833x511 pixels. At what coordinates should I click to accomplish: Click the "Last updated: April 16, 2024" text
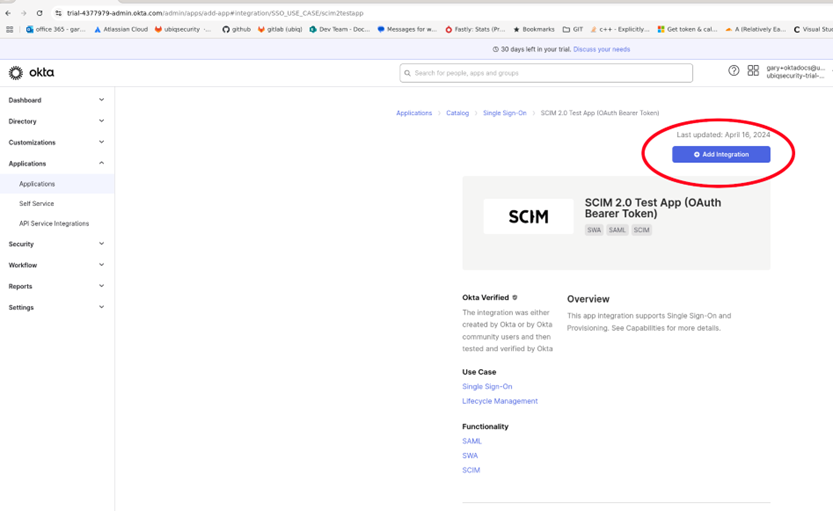point(723,135)
